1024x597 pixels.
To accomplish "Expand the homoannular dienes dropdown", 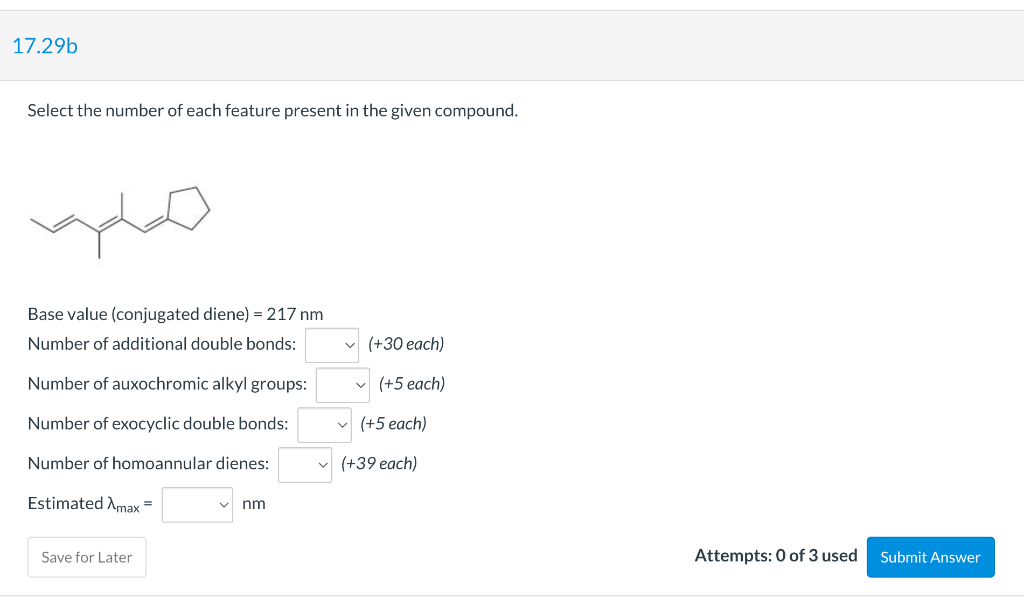I will coord(304,463).
